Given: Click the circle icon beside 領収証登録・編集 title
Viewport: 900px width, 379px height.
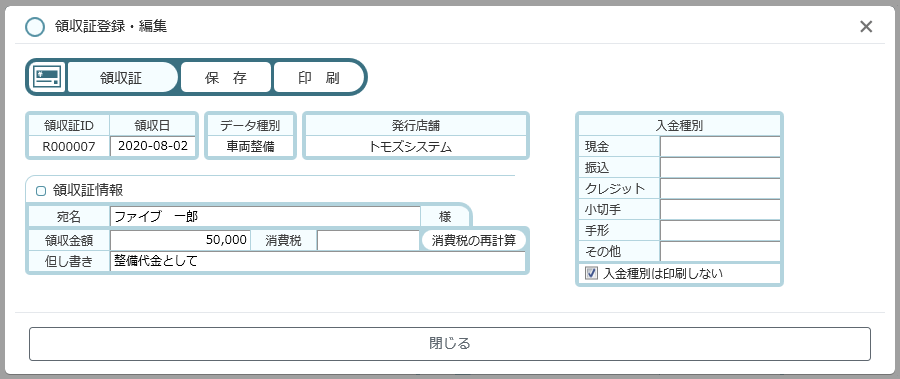Looking at the screenshot, I should coord(35,26).
